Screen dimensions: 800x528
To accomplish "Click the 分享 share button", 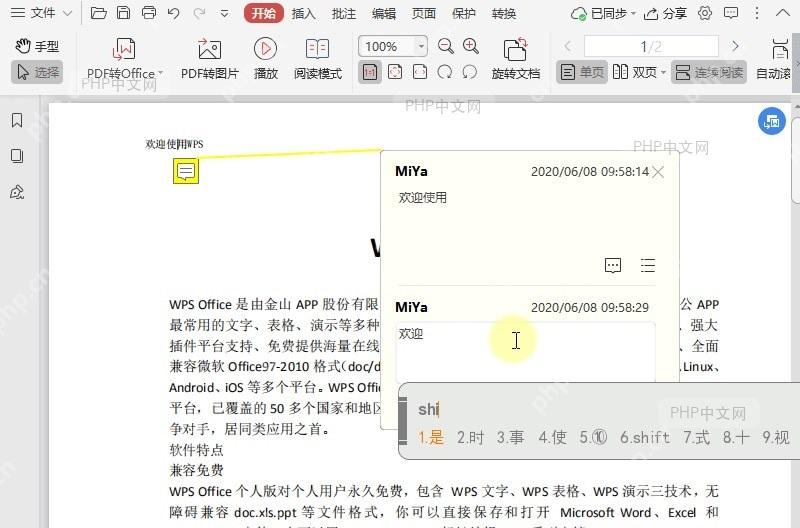I will pos(665,14).
